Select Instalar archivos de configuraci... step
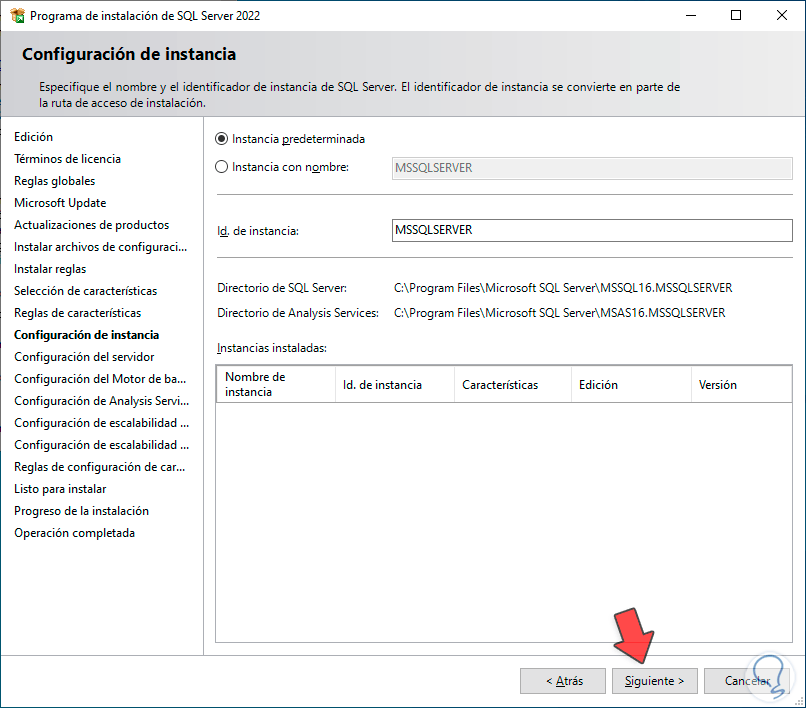Screen dimensions: 806x708 [100, 247]
